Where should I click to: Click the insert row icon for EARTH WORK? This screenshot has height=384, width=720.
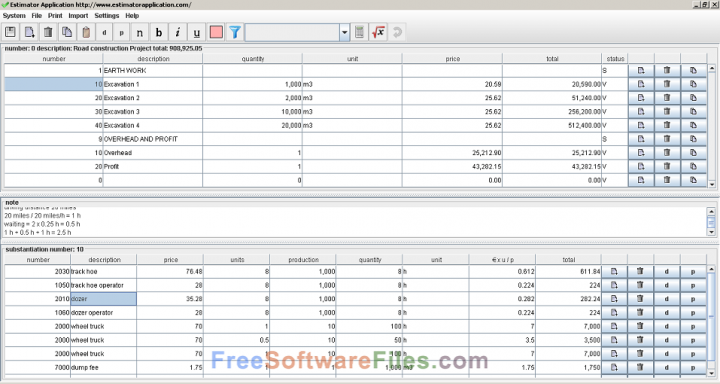tap(641, 70)
